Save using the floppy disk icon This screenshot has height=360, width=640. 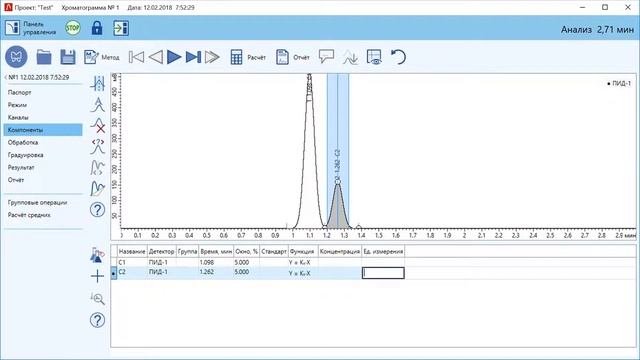pos(68,57)
